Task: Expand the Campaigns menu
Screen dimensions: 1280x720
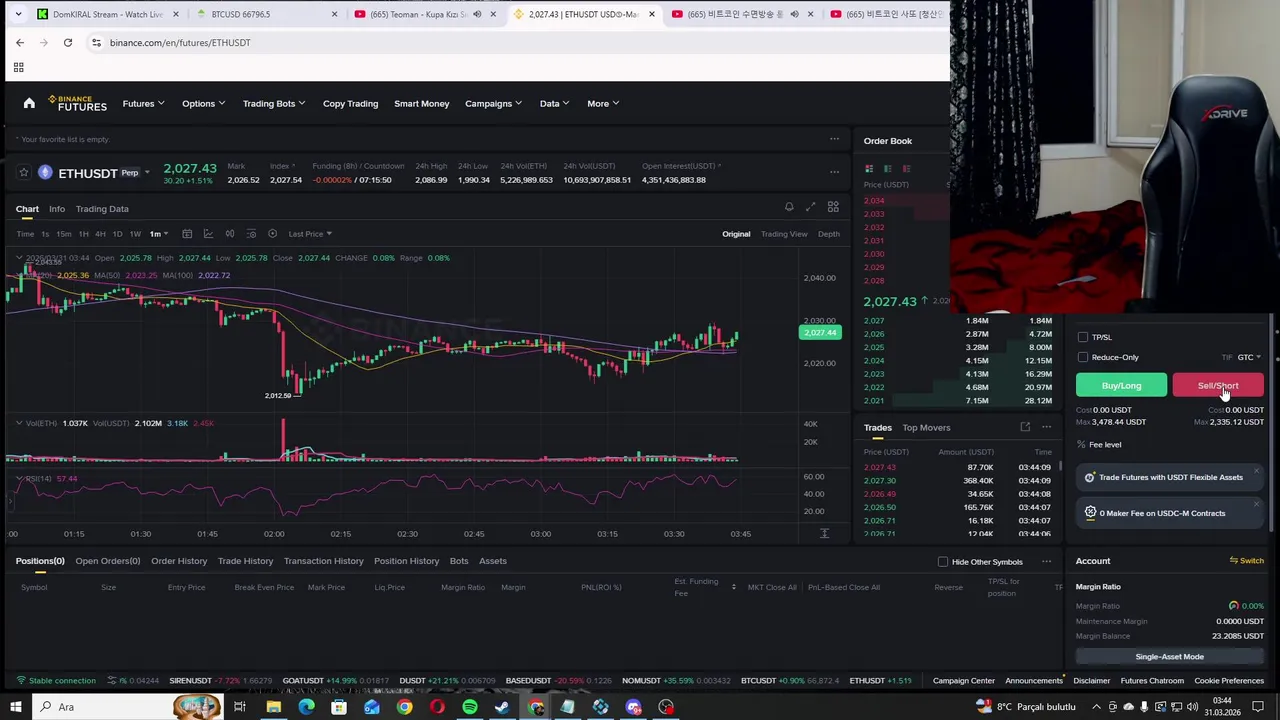Action: pos(493,104)
